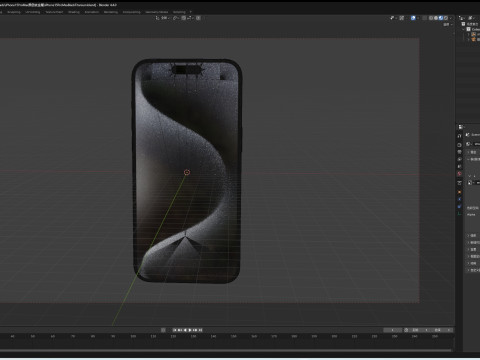This screenshot has width=480, height=360.
Task: Toggle X-ray mode in viewport header
Action: tap(424, 18)
